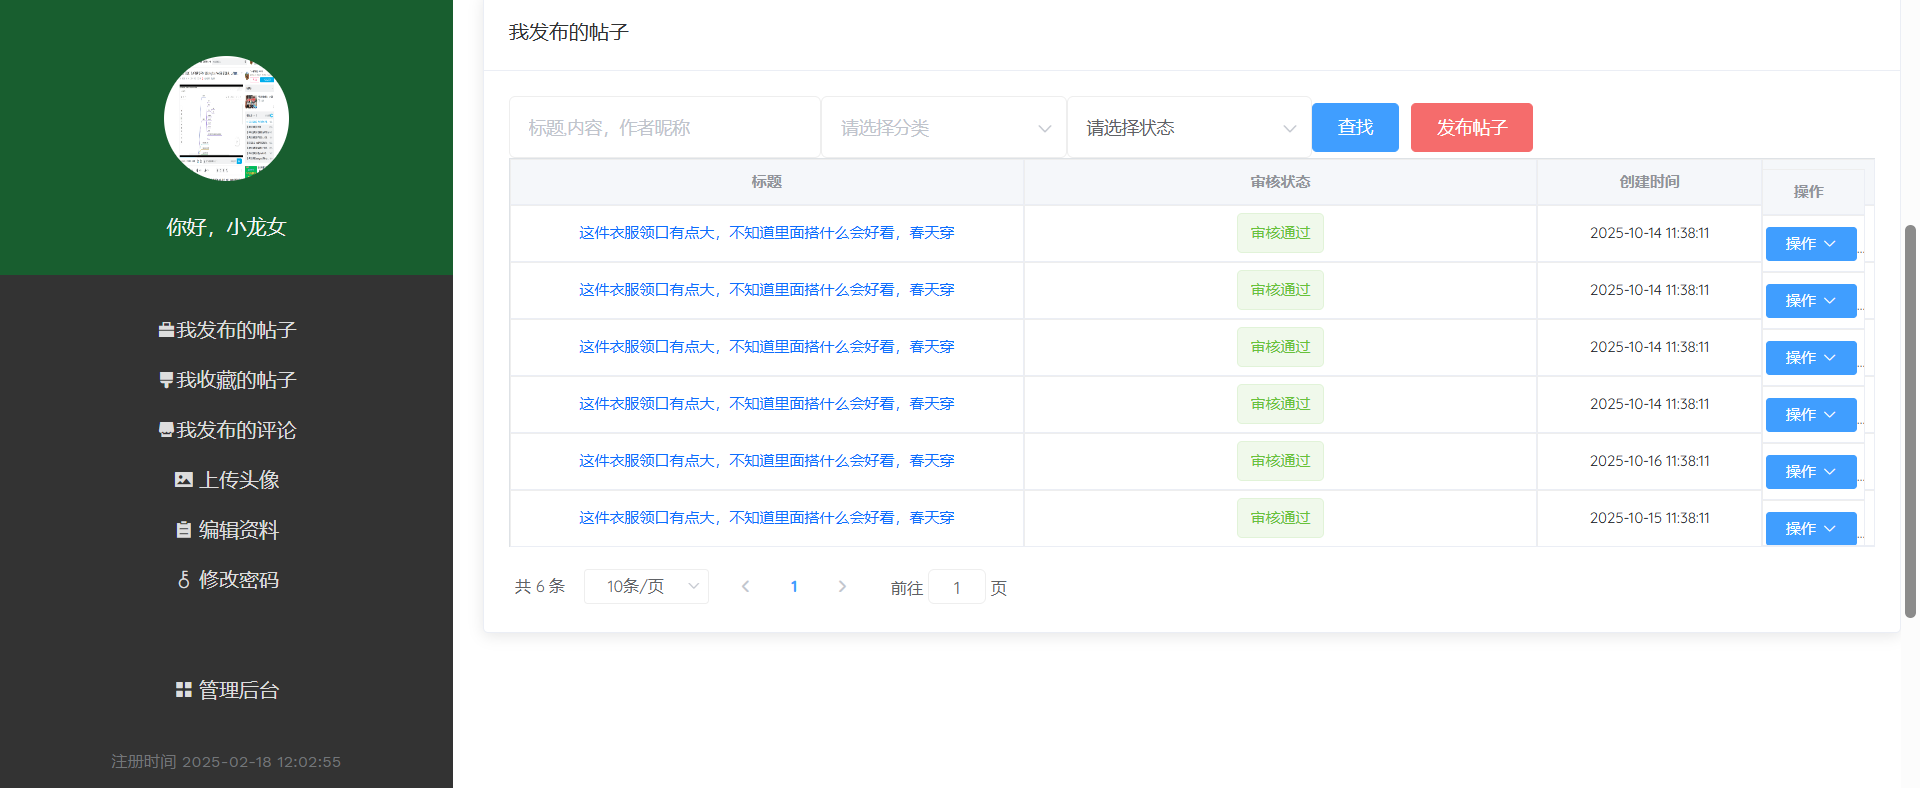Click the 创建时间 column header
The height and width of the screenshot is (788, 1920).
(1650, 182)
